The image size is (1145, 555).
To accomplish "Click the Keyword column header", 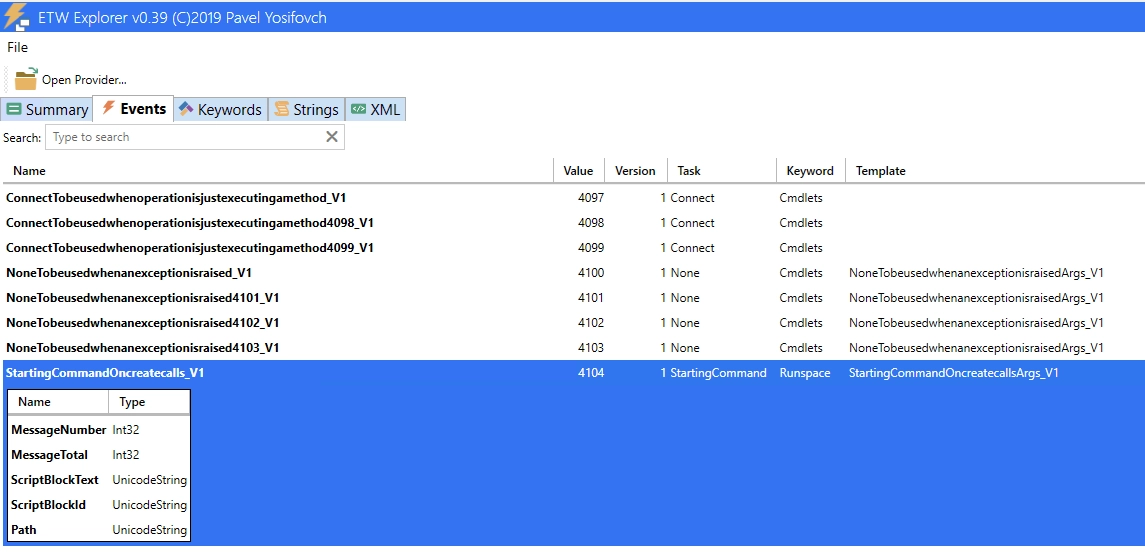I will 810,171.
